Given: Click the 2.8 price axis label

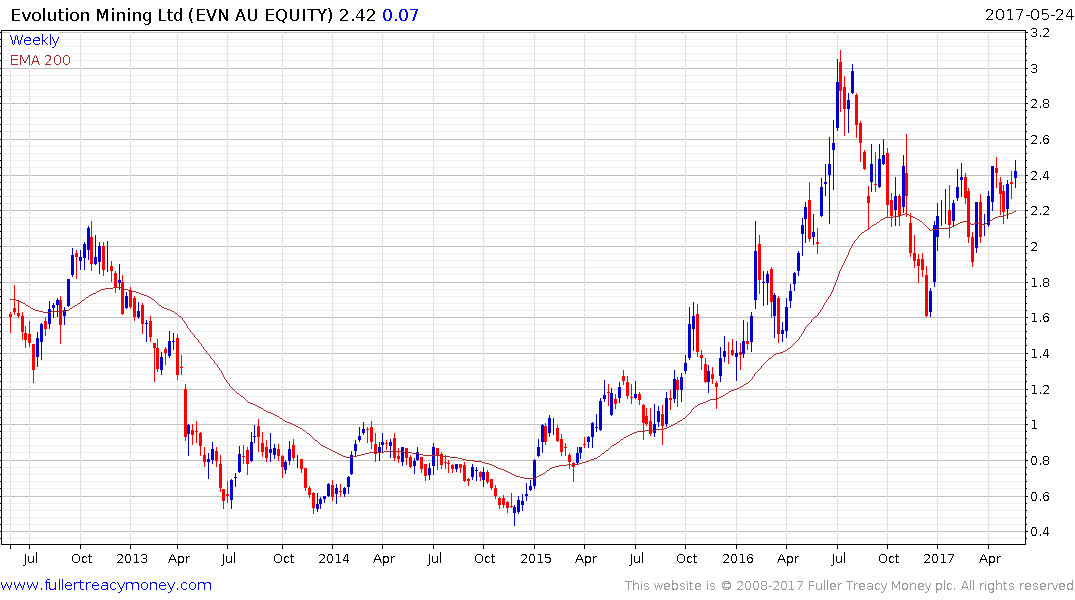Looking at the screenshot, I should 1040,104.
